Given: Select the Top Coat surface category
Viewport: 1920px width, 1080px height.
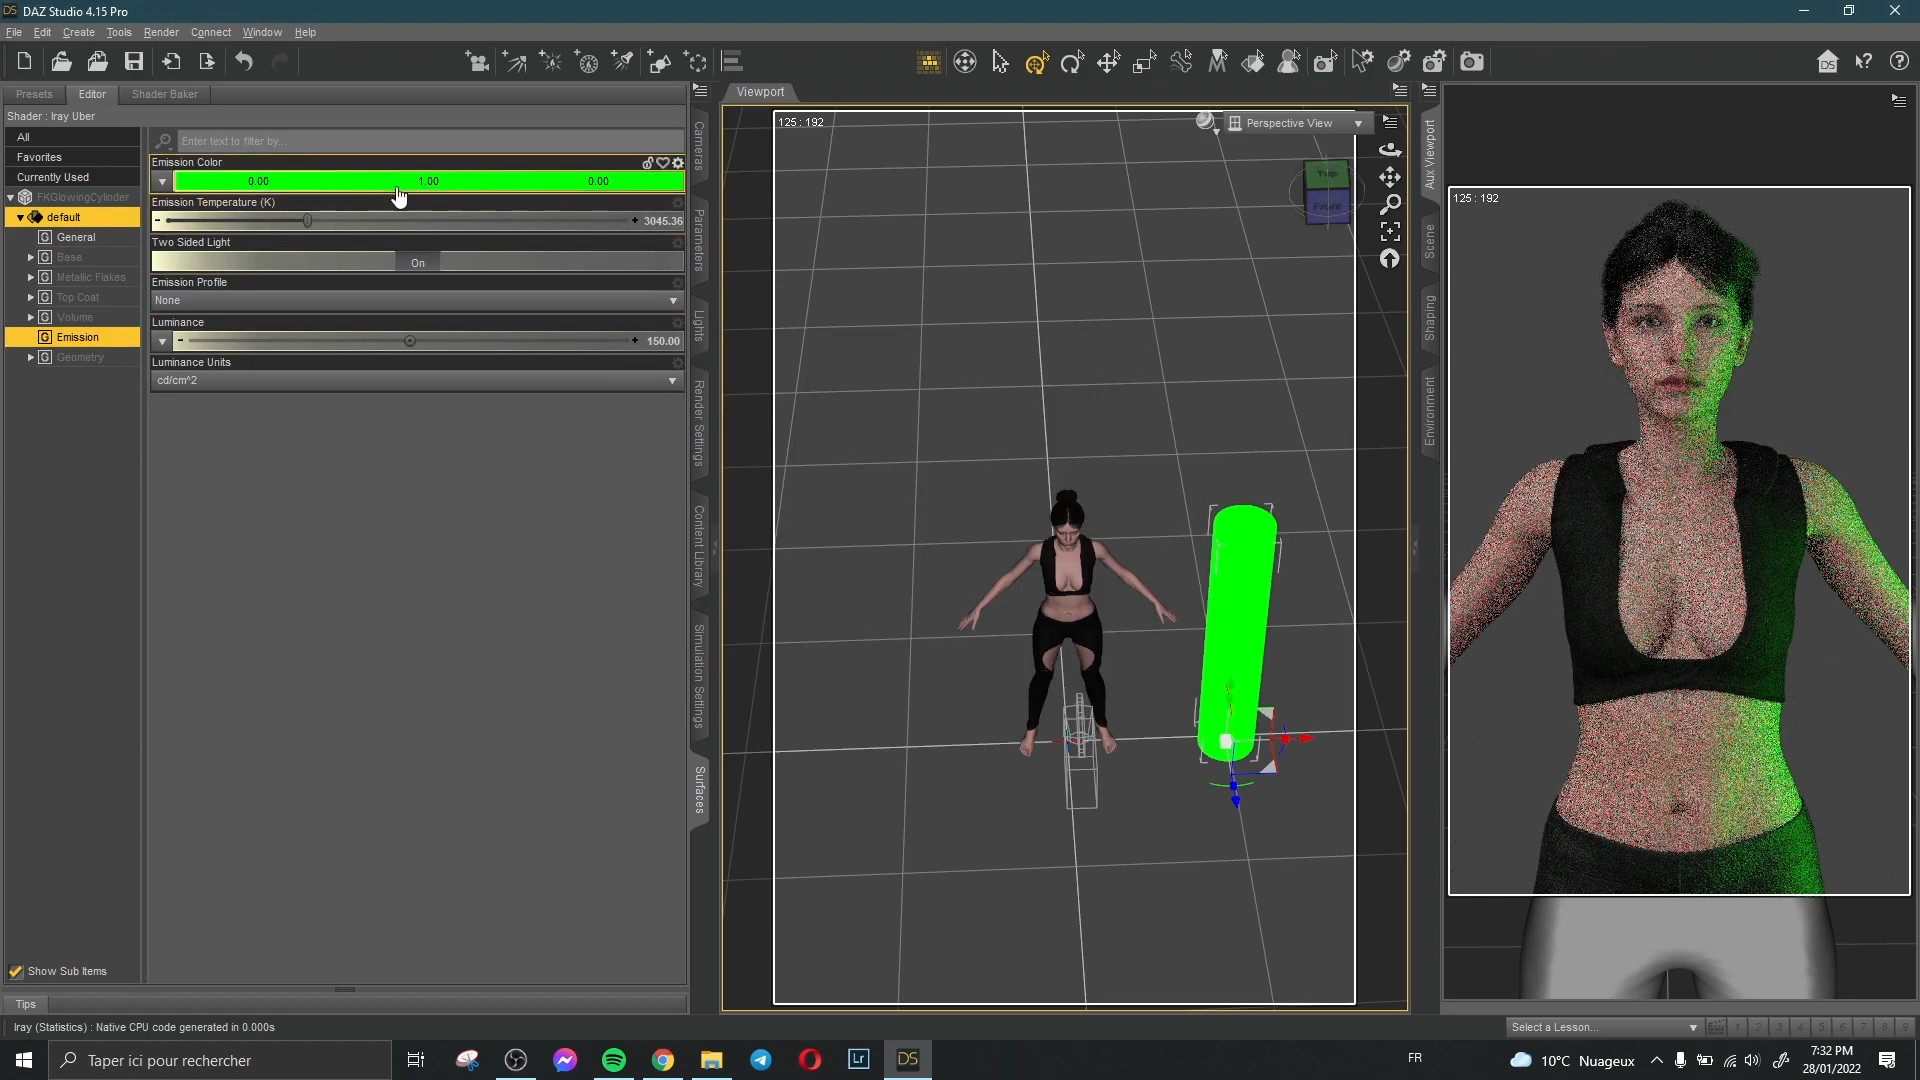Looking at the screenshot, I should 78,297.
